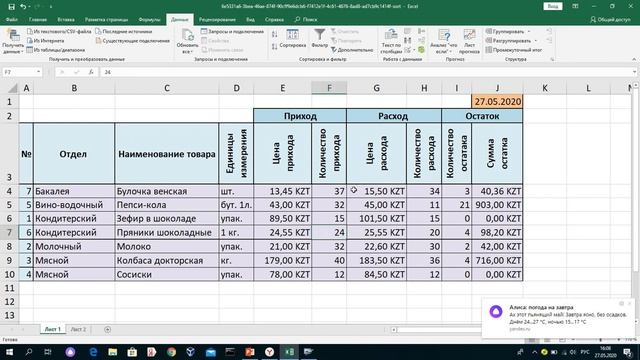The image size is (640, 360).
Task: Open Windows taskbar search
Action: [29, 352]
